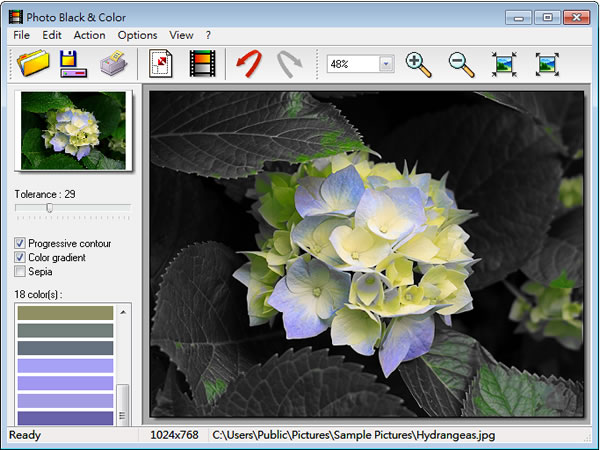Disable the Color gradient checkbox
The height and width of the screenshot is (450, 600).
[x=20, y=258]
